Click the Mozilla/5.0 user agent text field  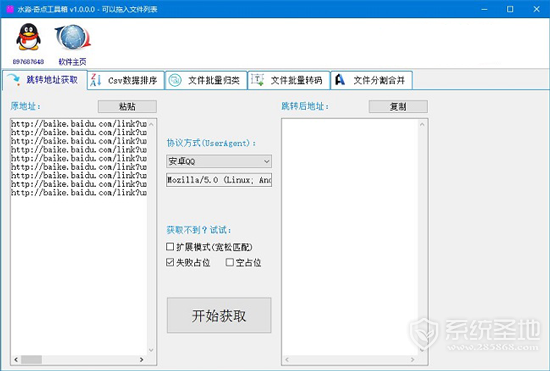coord(219,180)
